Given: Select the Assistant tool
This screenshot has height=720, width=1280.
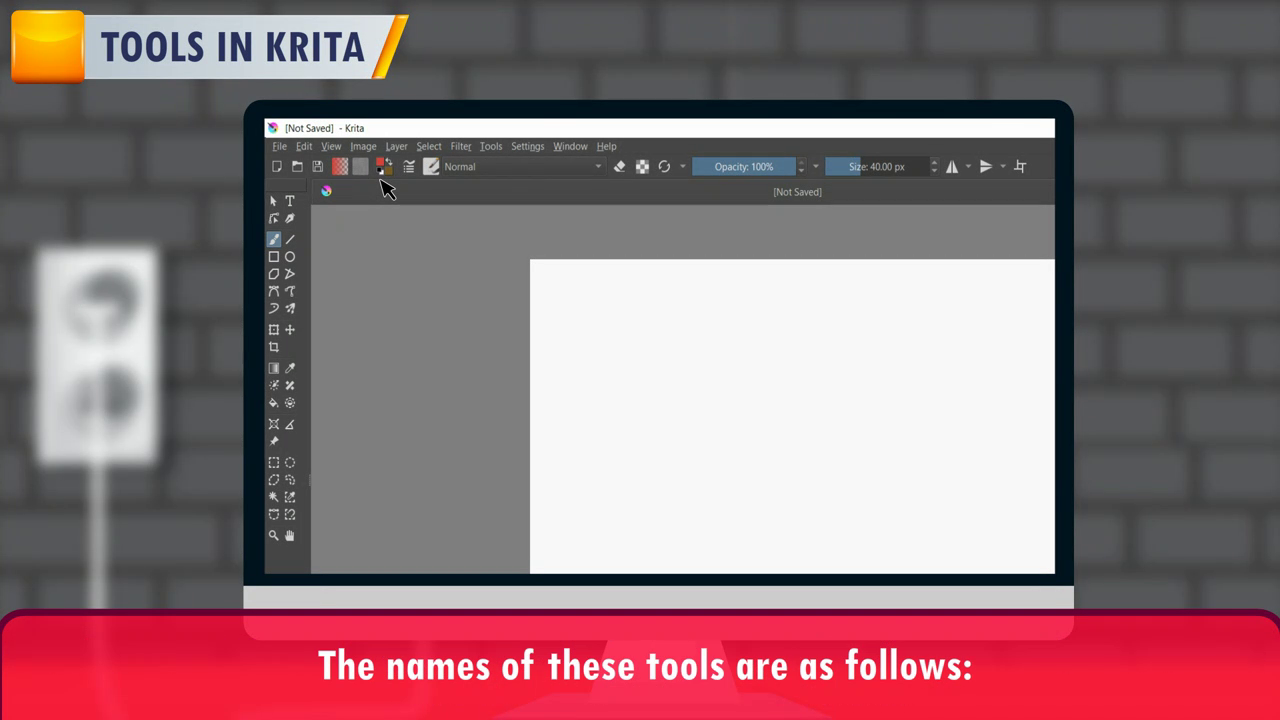Looking at the screenshot, I should click(x=273, y=424).
